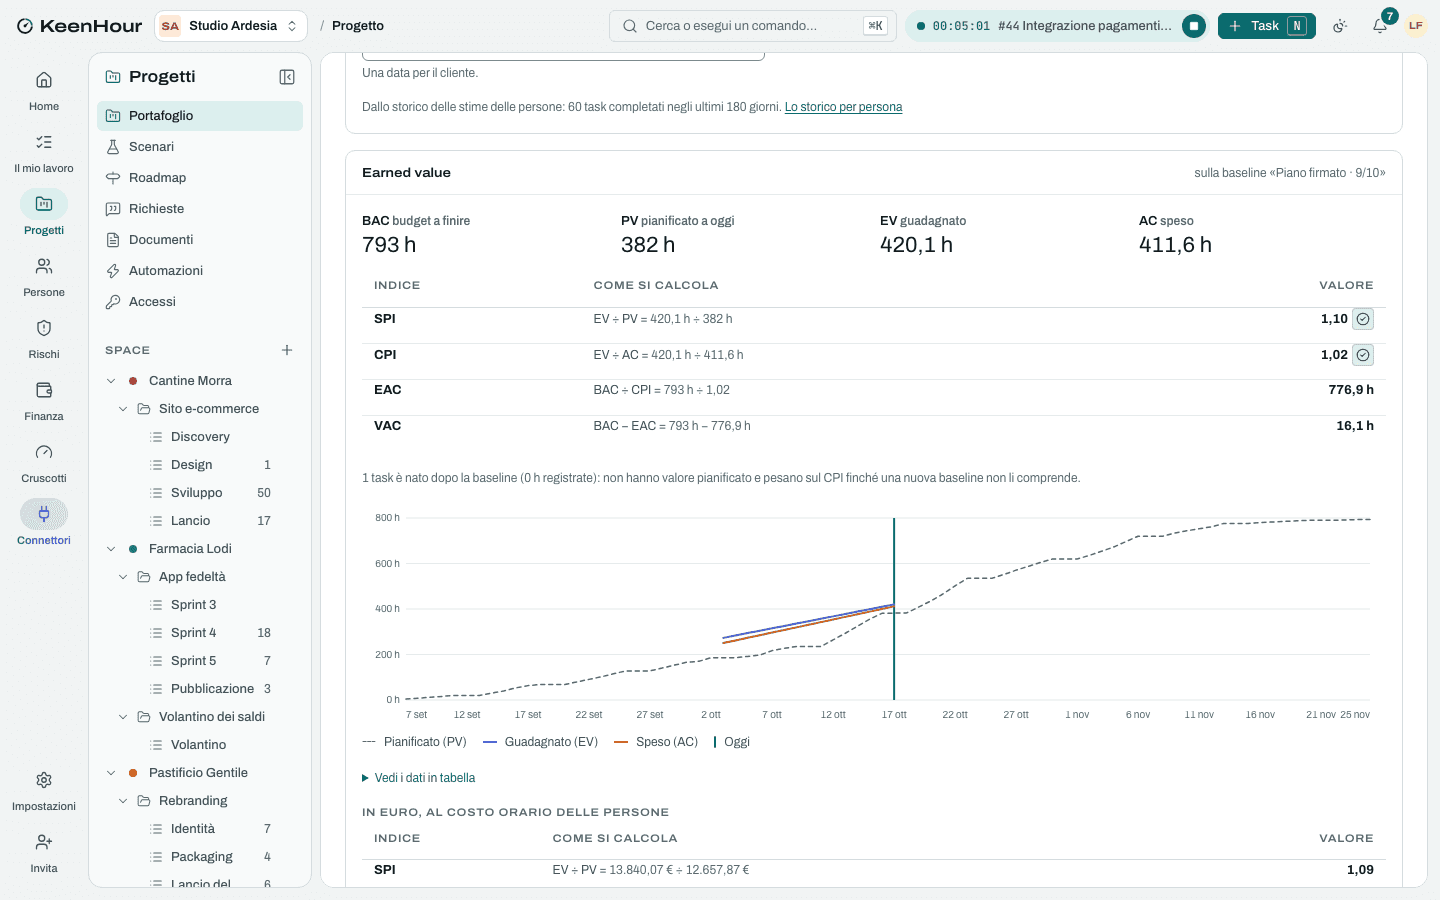The image size is (1440, 900).
Task: Open Richieste menu item
Action: (200, 209)
